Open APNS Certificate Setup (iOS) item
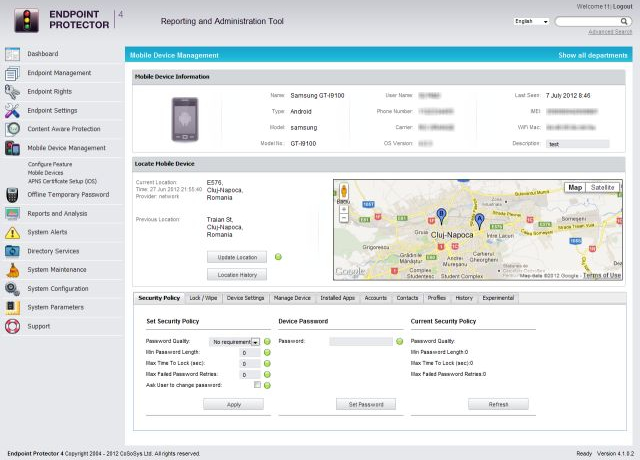 tap(62, 181)
